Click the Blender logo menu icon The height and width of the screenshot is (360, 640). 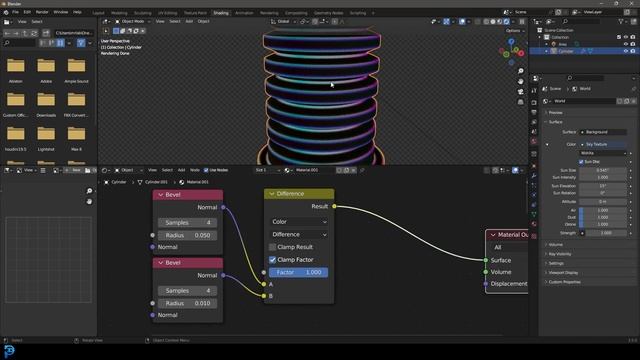tap(6, 12)
